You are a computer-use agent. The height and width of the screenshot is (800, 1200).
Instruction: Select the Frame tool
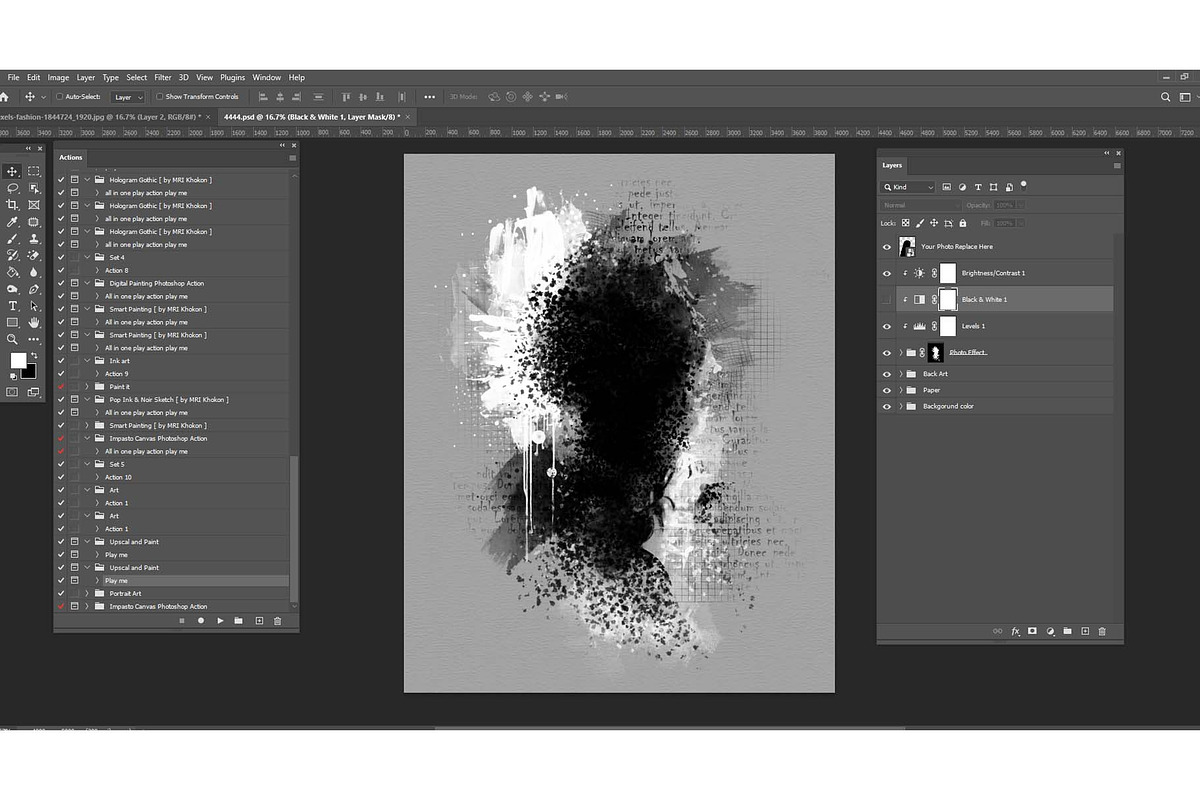pyautogui.click(x=34, y=205)
